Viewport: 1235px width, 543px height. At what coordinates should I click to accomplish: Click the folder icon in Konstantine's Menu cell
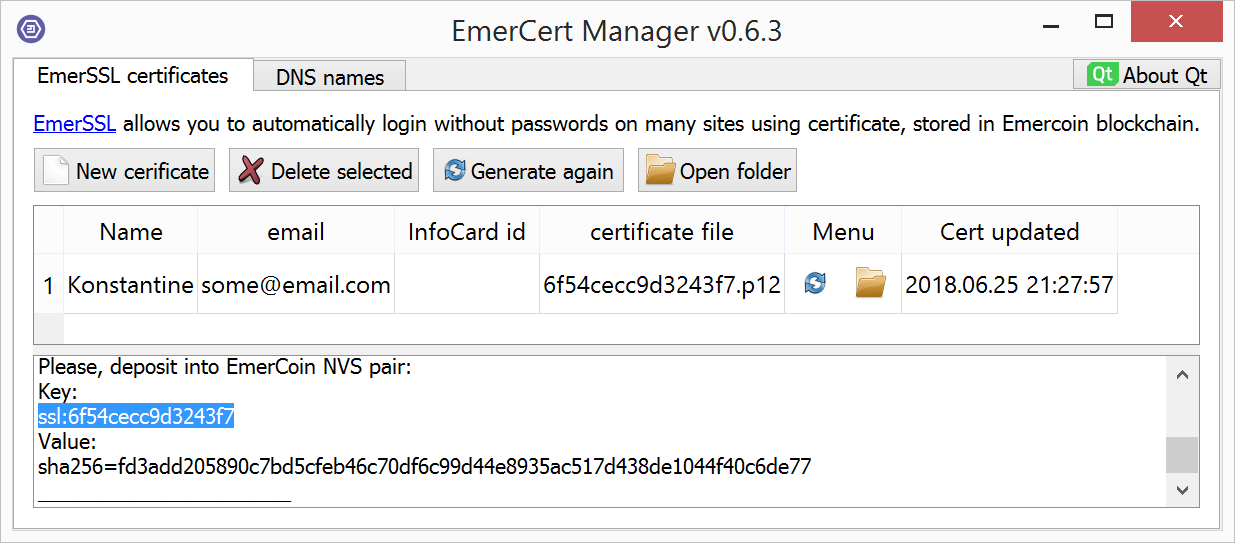871,284
